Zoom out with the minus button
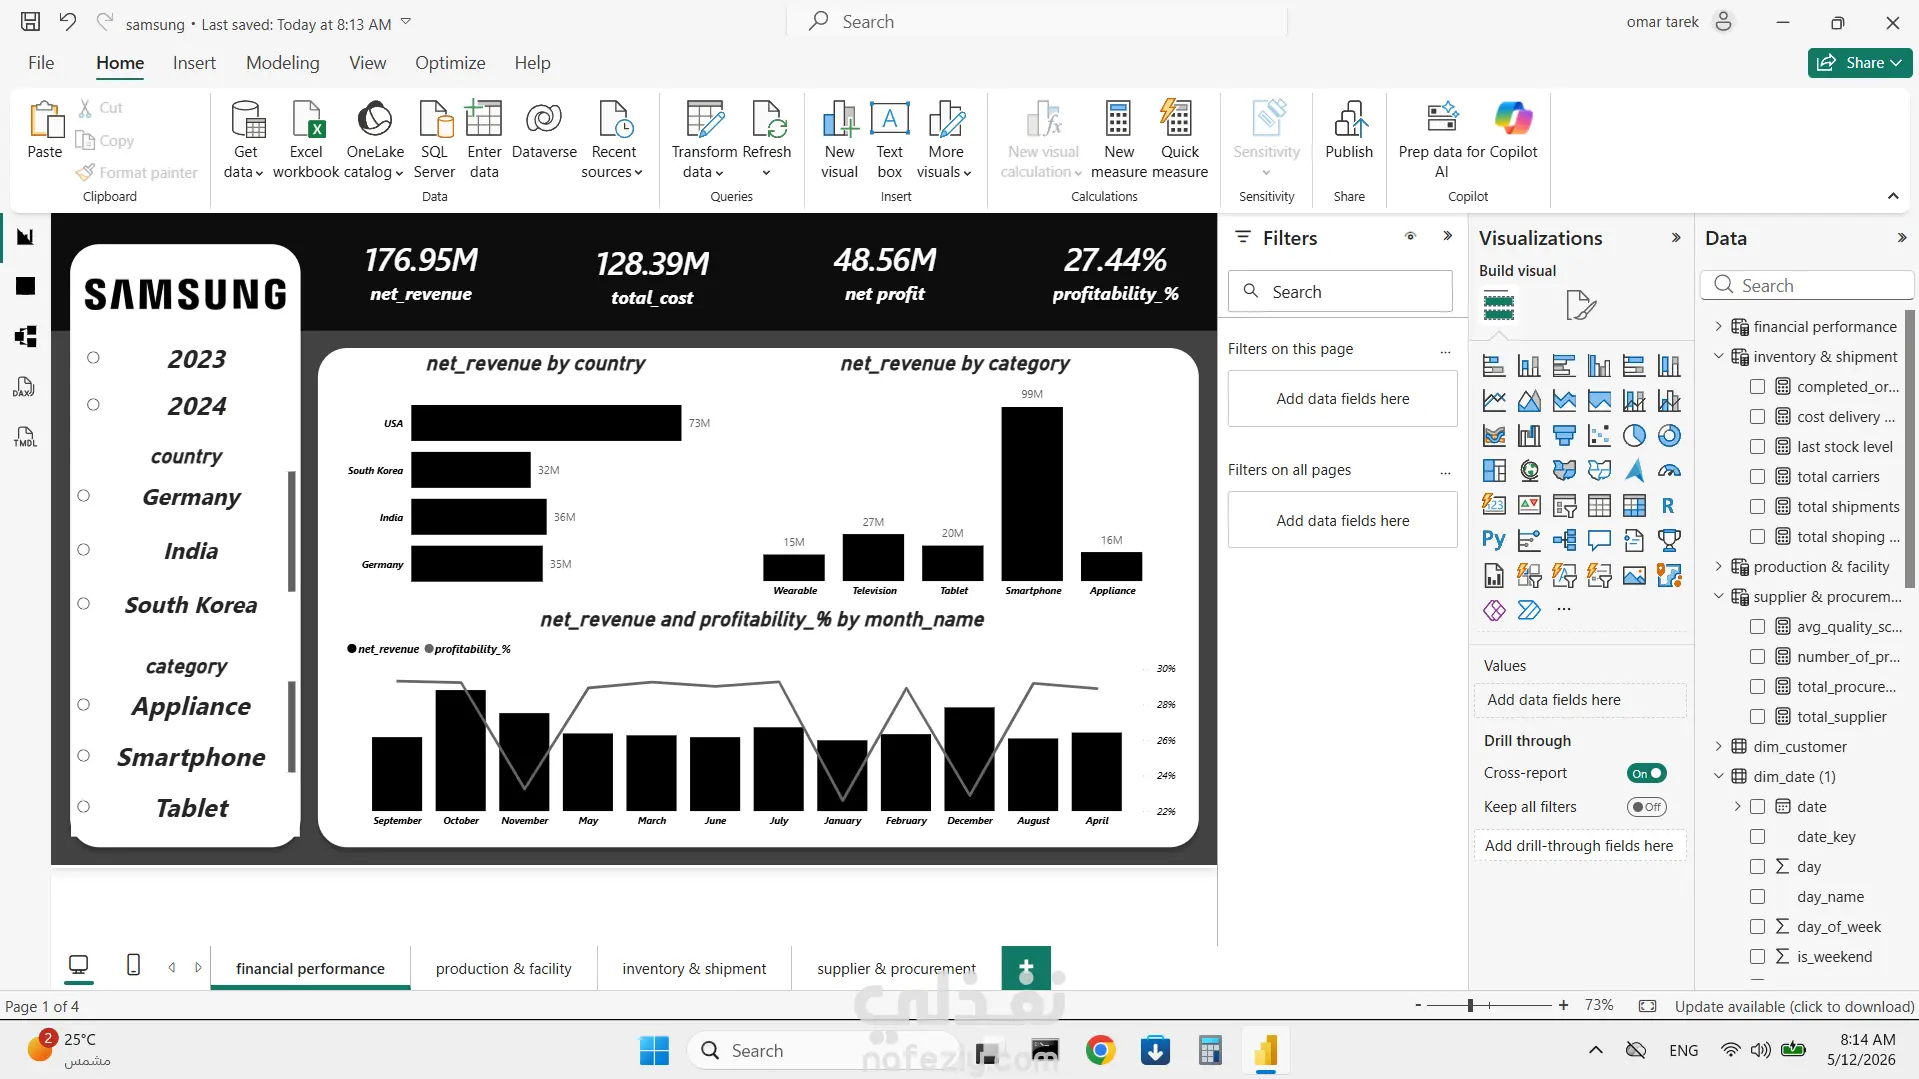 [x=1418, y=1005]
